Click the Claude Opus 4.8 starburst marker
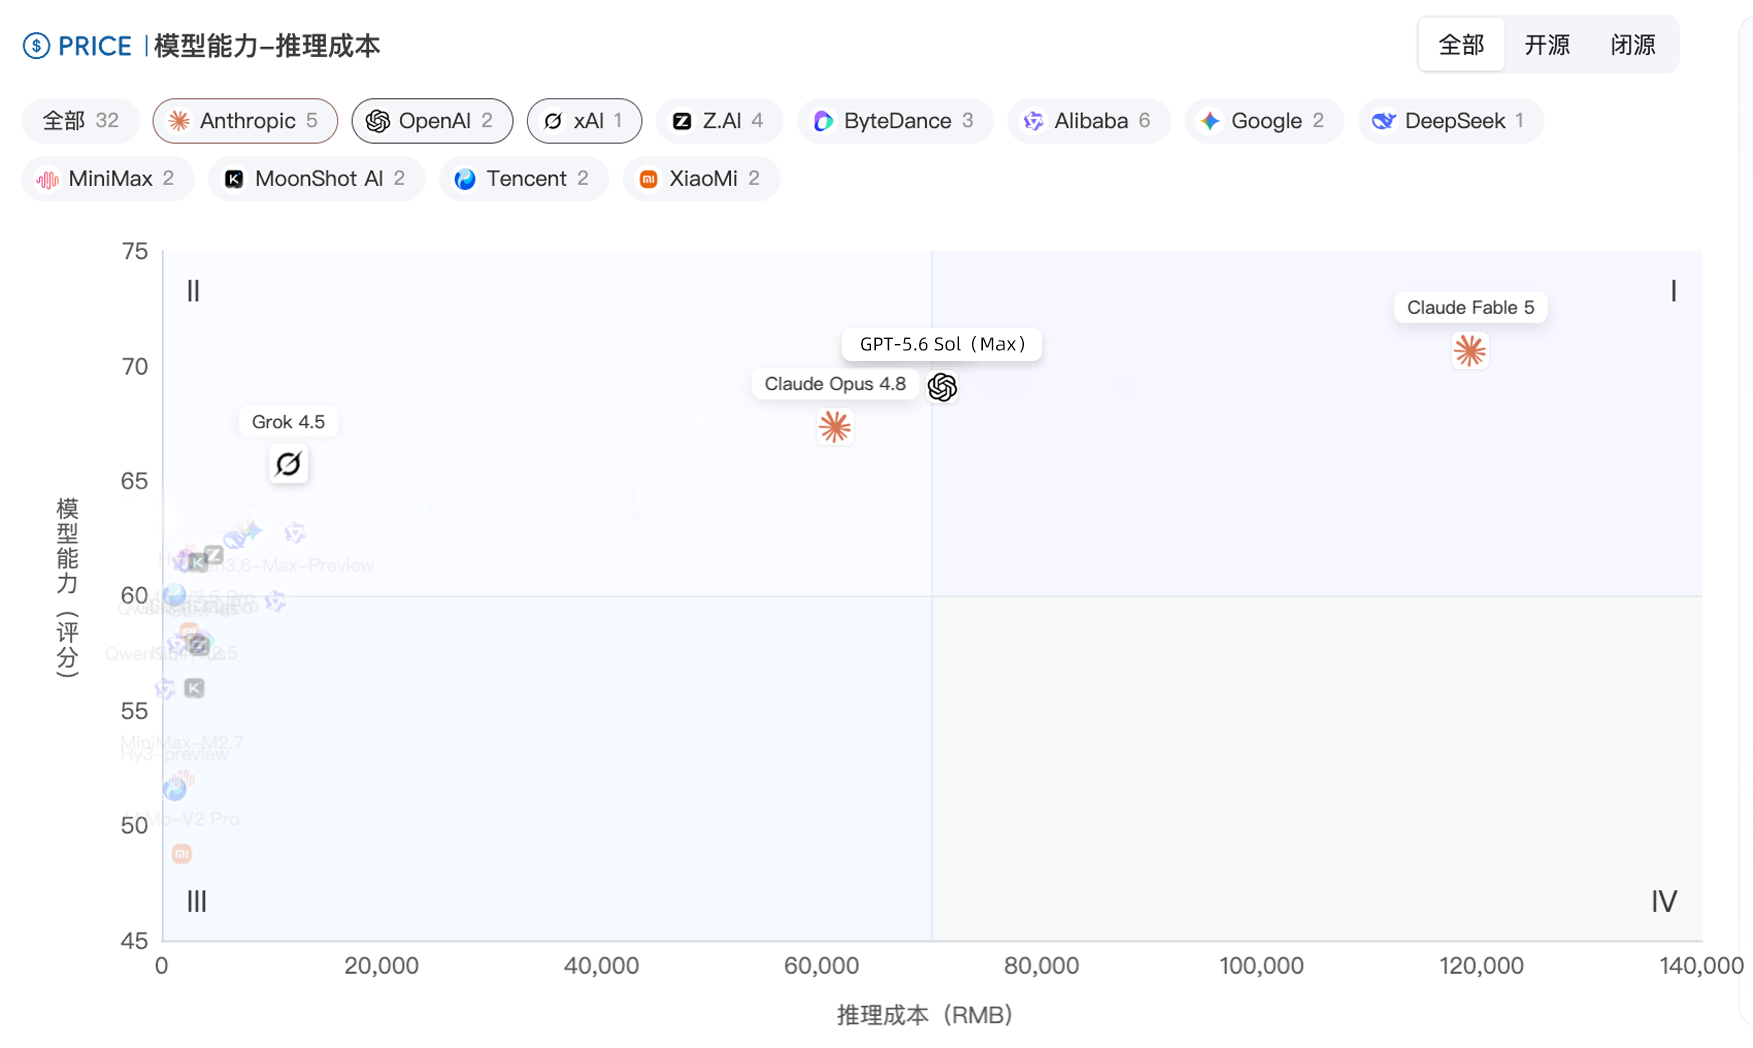The image size is (1753, 1048). click(834, 427)
